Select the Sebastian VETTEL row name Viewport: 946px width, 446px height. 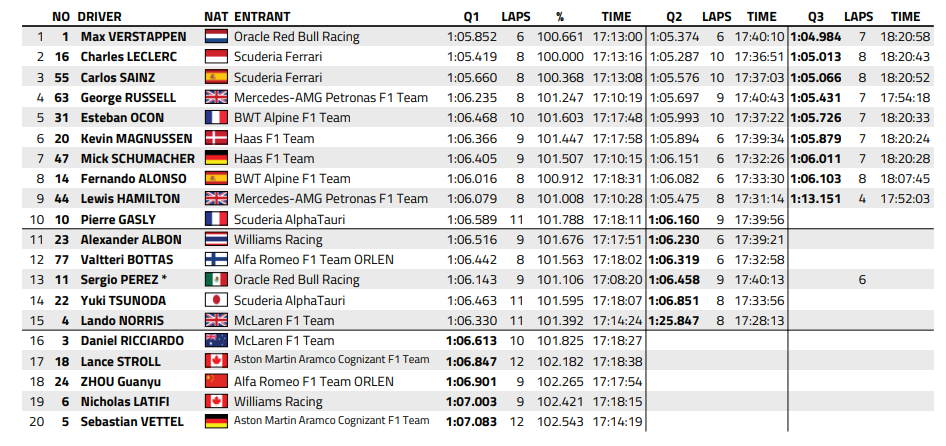[132, 422]
